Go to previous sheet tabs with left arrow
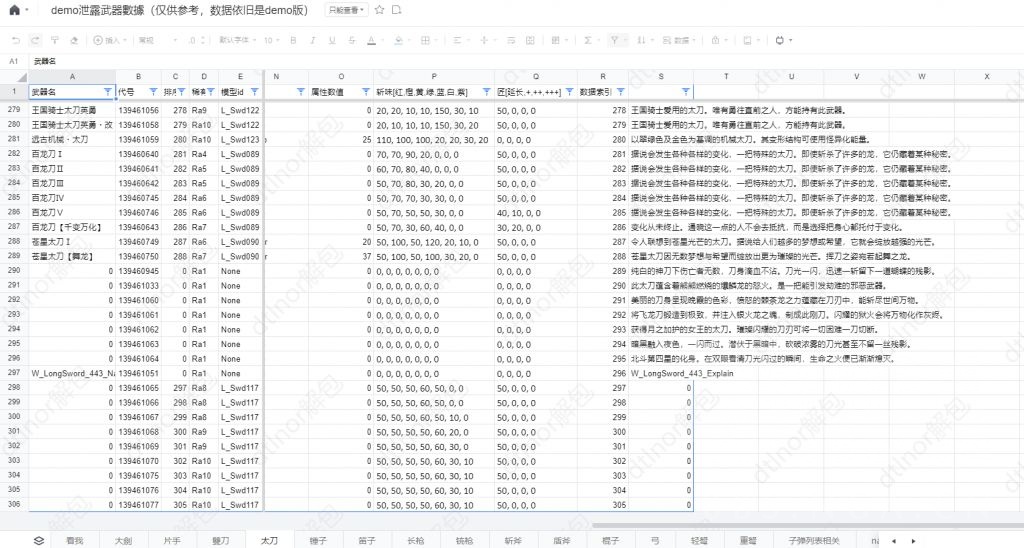 tap(894, 541)
